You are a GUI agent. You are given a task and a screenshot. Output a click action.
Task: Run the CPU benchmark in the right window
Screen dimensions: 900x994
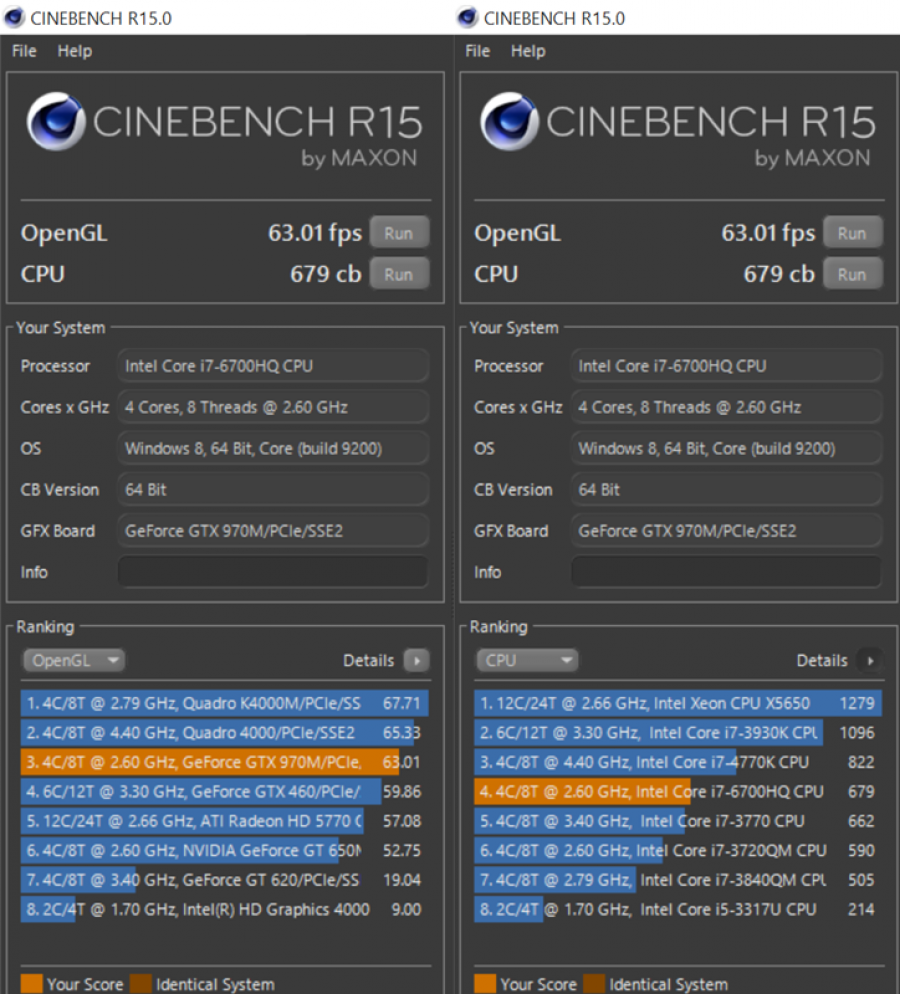pos(852,274)
